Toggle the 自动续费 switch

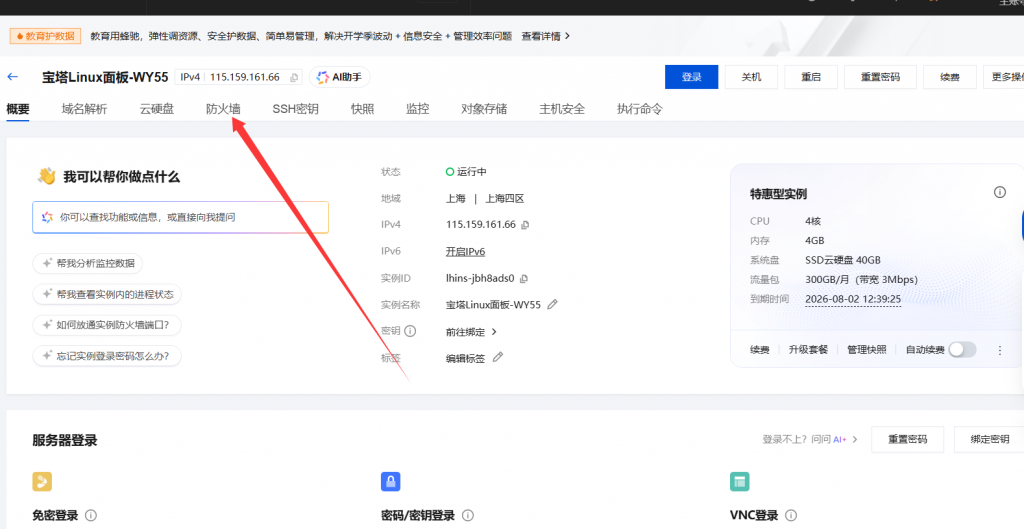[962, 349]
